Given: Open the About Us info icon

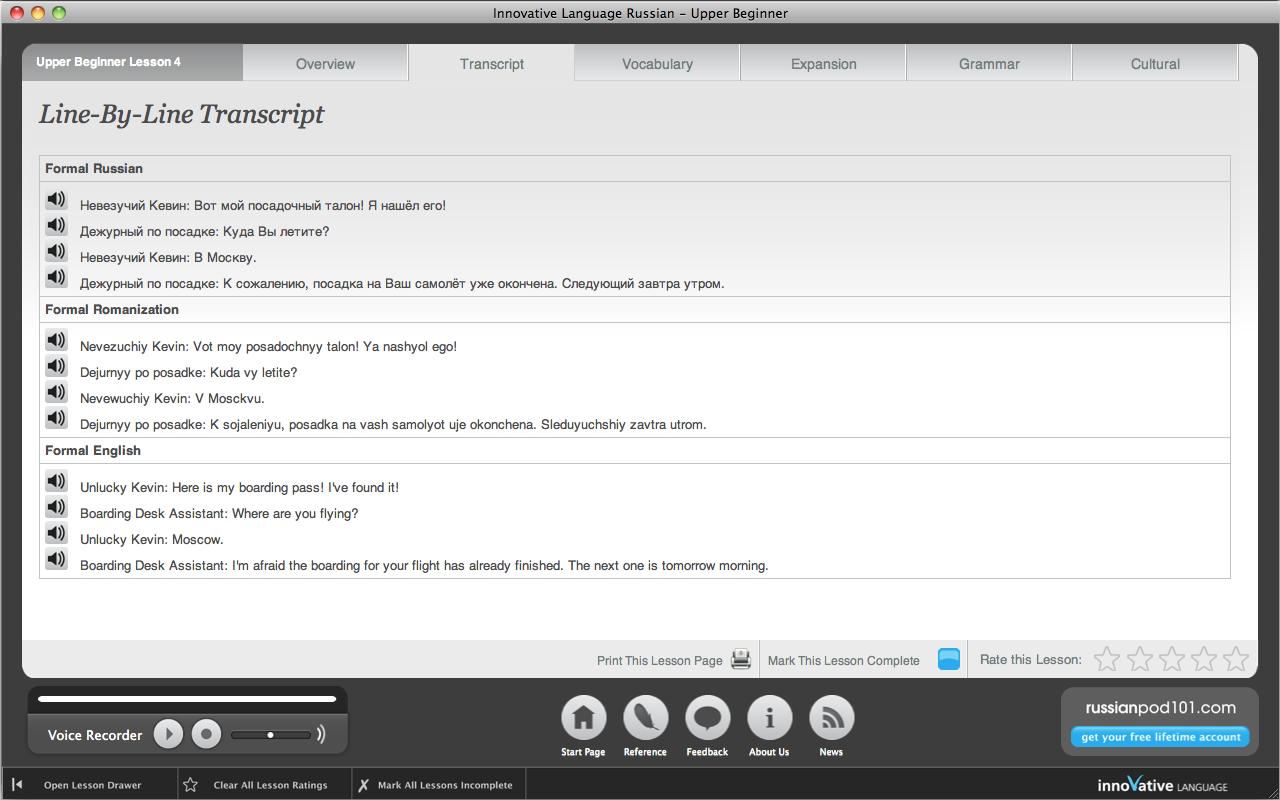Looking at the screenshot, I should click(769, 718).
